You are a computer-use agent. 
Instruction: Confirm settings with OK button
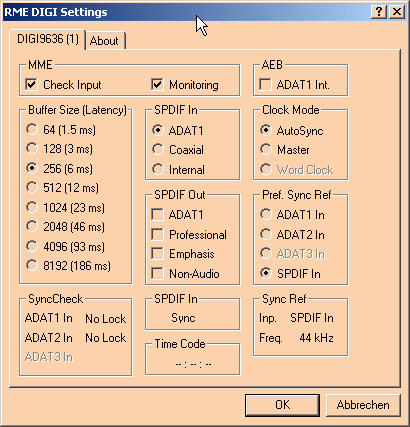282,405
